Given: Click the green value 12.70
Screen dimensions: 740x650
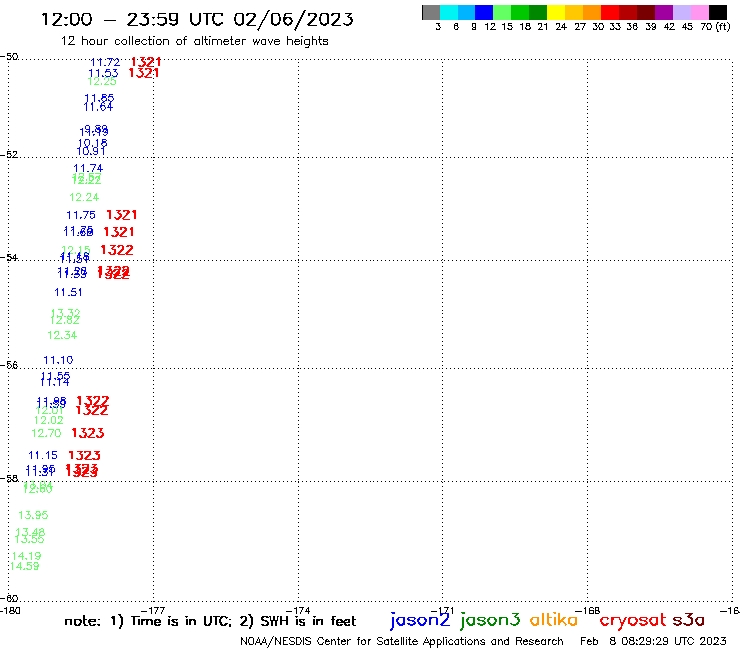Looking at the screenshot, I should click(x=46, y=433).
